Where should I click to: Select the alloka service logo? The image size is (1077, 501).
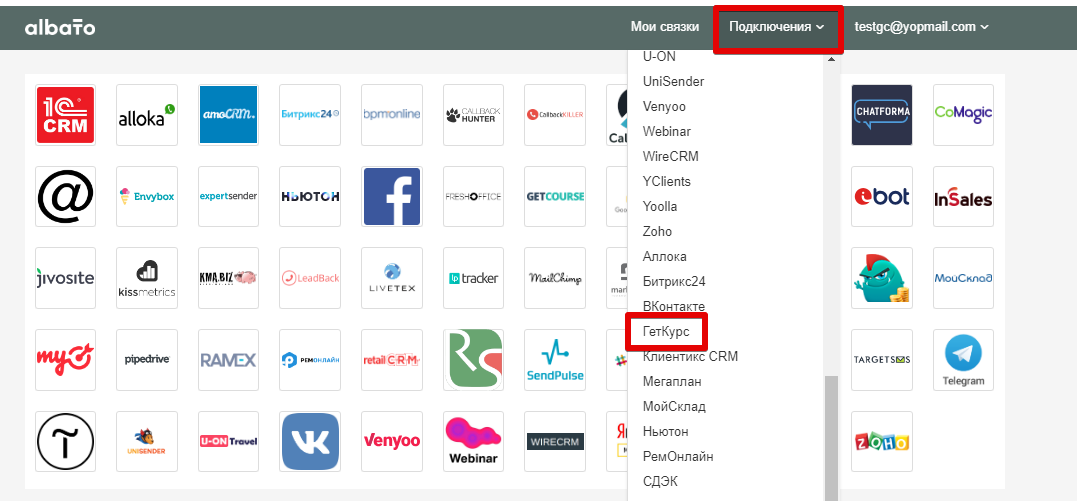coord(147,115)
